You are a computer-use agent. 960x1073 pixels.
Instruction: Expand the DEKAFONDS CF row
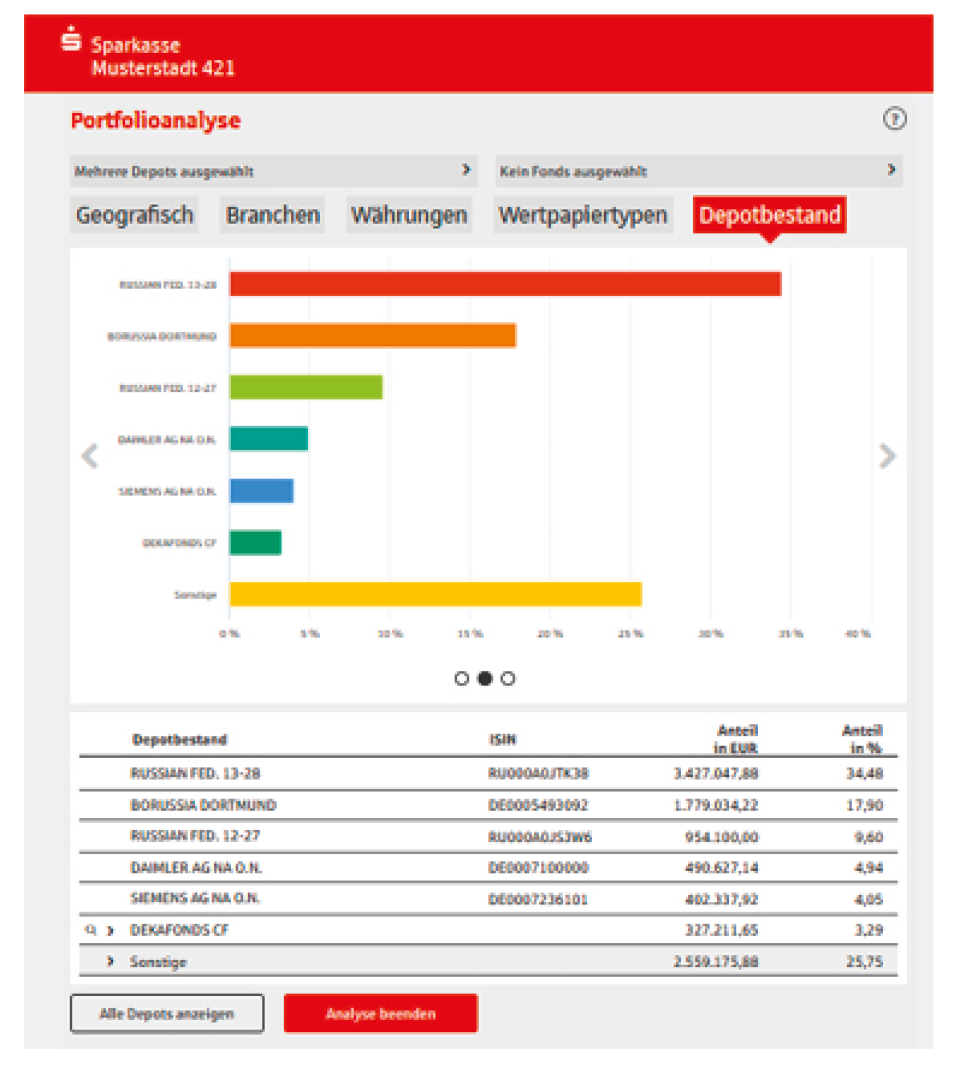tap(110, 930)
